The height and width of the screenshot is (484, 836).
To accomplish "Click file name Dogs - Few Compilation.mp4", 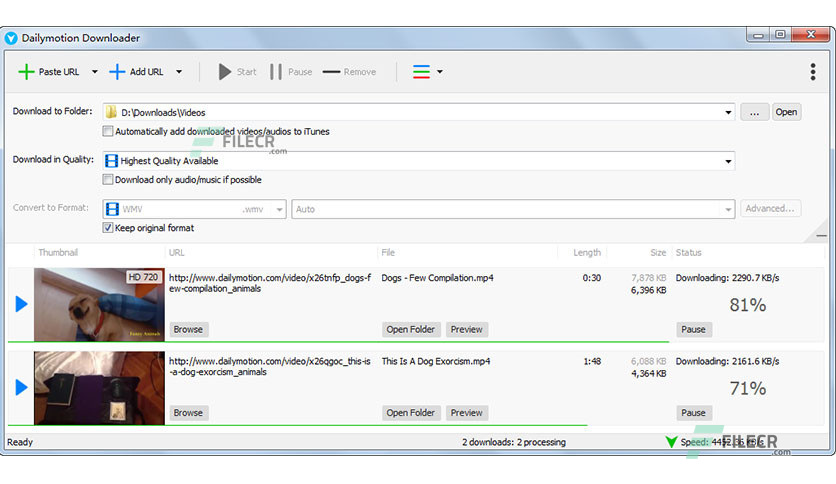I will coord(437,278).
